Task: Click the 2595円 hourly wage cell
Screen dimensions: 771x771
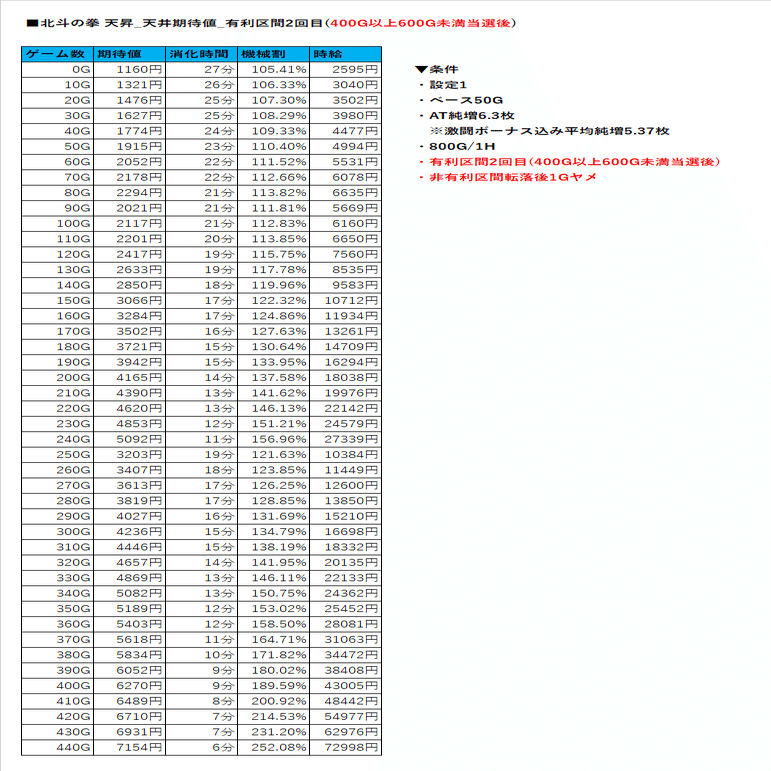Action: pyautogui.click(x=345, y=69)
